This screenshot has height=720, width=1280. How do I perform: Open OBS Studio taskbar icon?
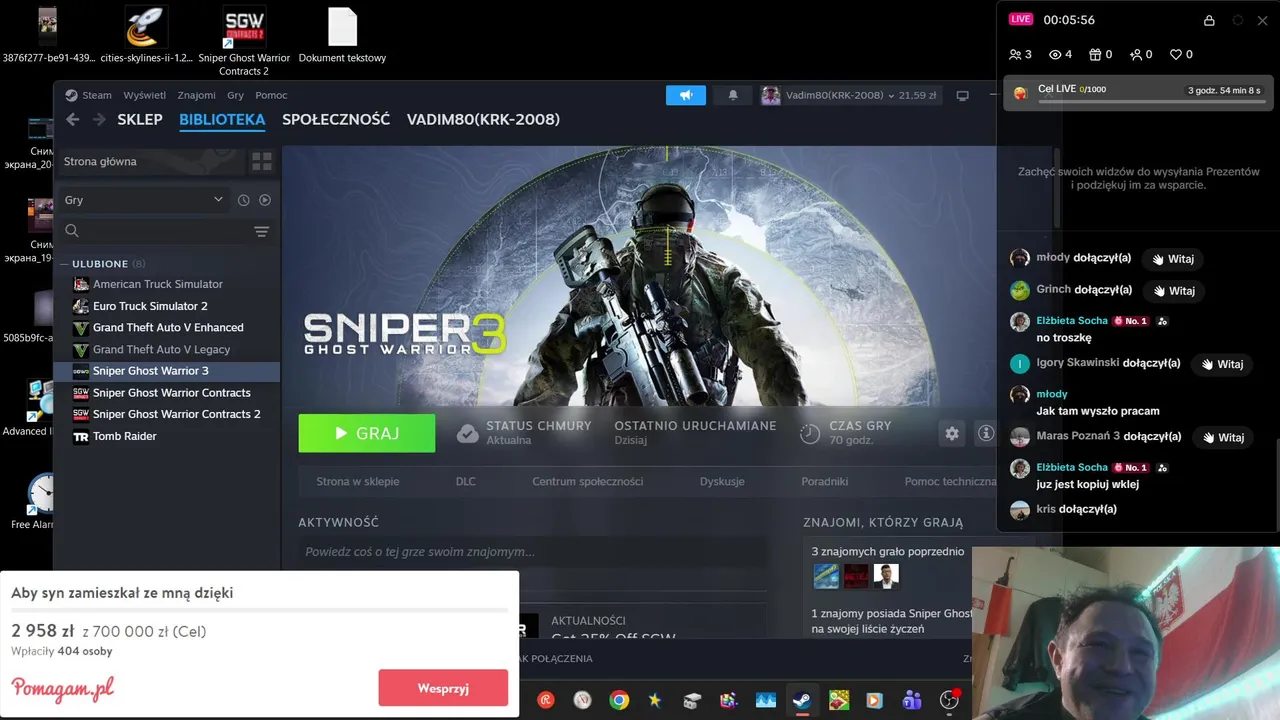click(949, 700)
